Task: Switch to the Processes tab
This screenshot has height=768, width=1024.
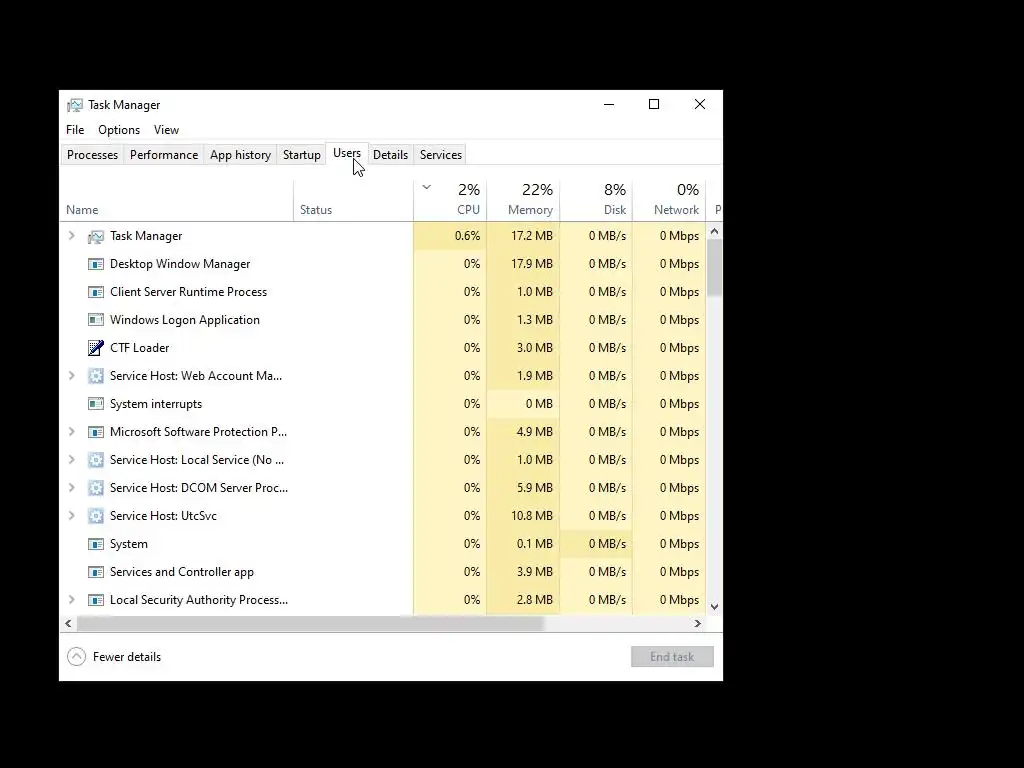Action: point(92,155)
